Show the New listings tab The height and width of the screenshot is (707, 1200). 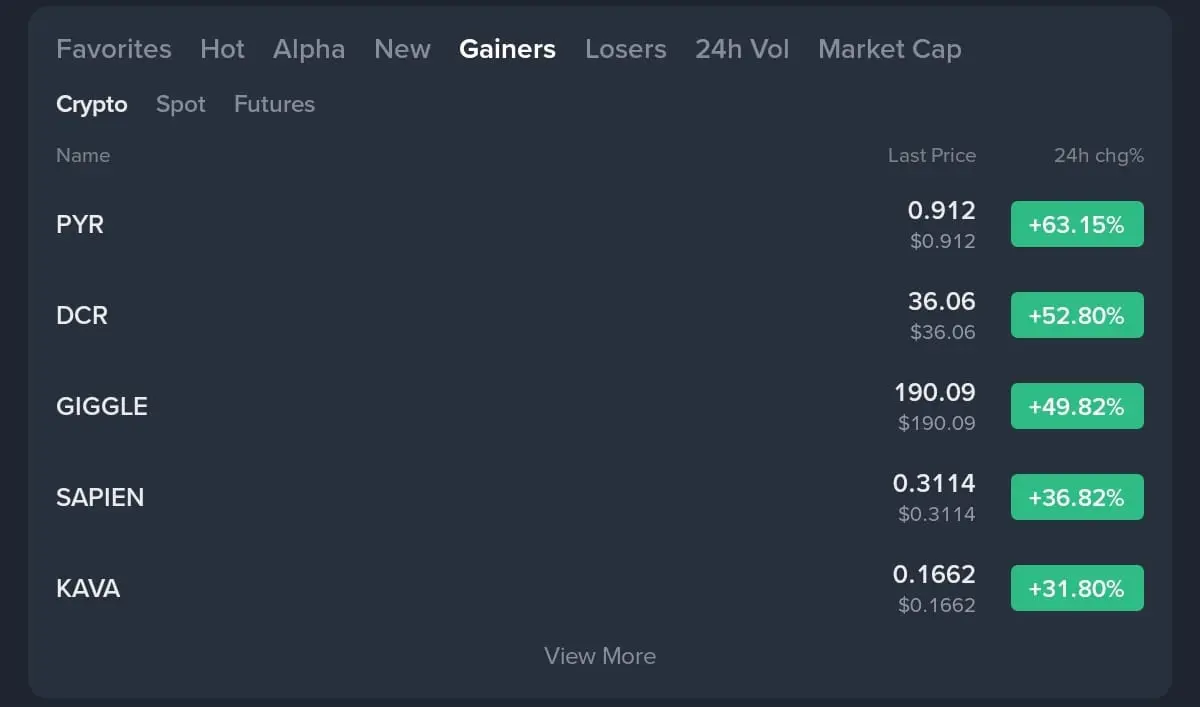tap(402, 49)
